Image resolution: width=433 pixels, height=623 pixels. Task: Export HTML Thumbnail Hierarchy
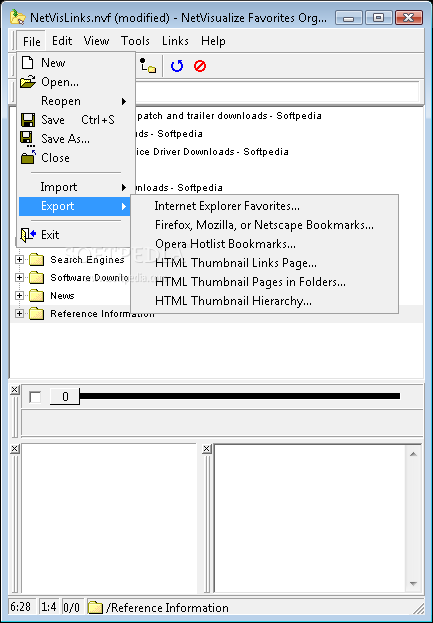[265, 301]
